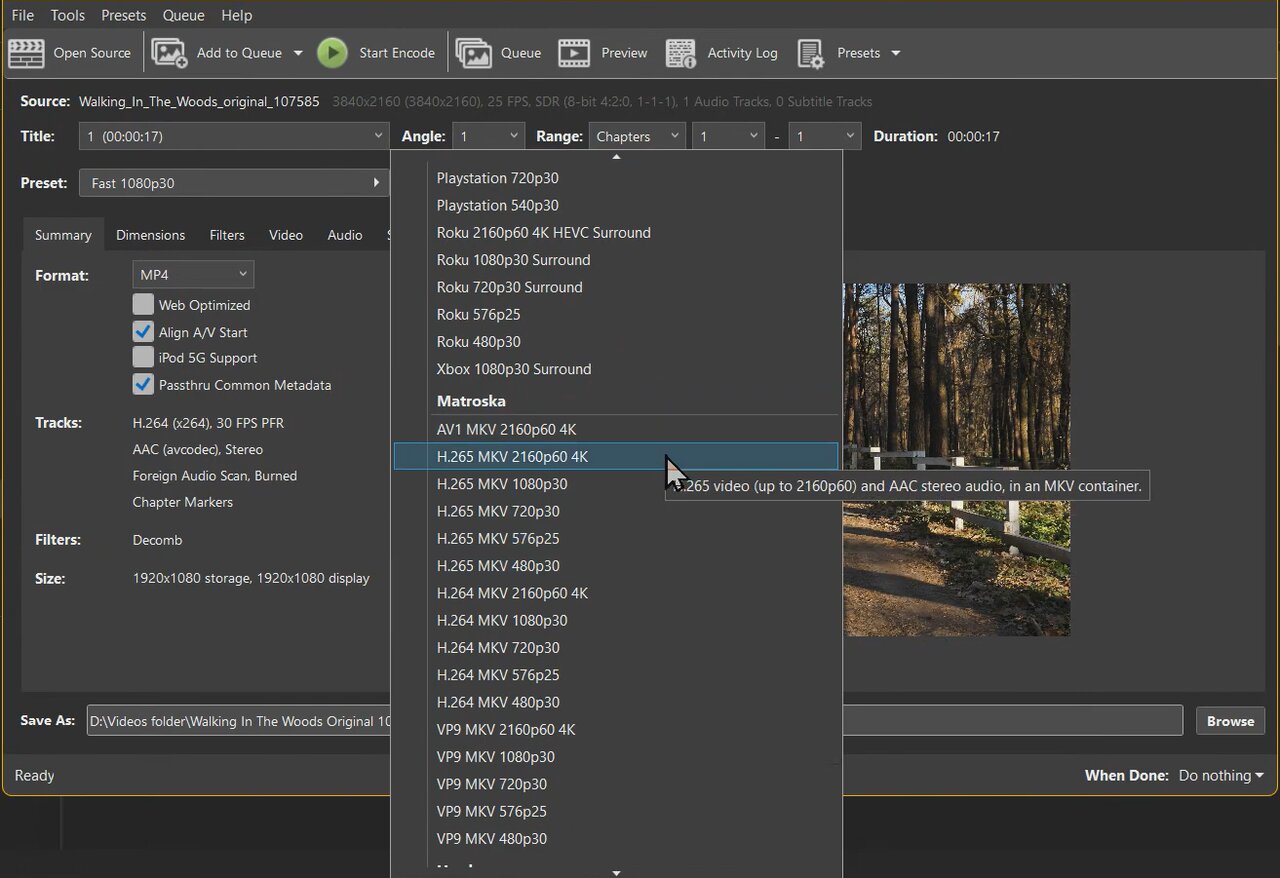Click the Browse button
The height and width of the screenshot is (878, 1280).
click(1230, 721)
